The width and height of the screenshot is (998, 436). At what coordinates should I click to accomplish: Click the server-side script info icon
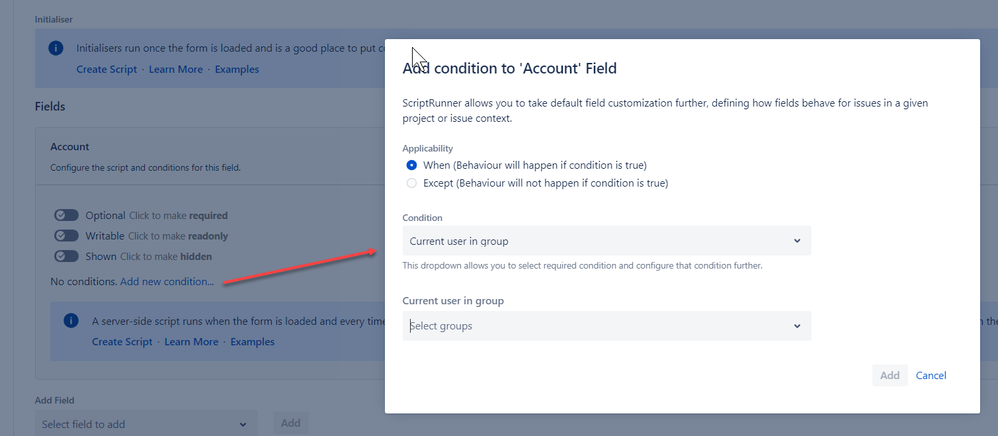71,321
